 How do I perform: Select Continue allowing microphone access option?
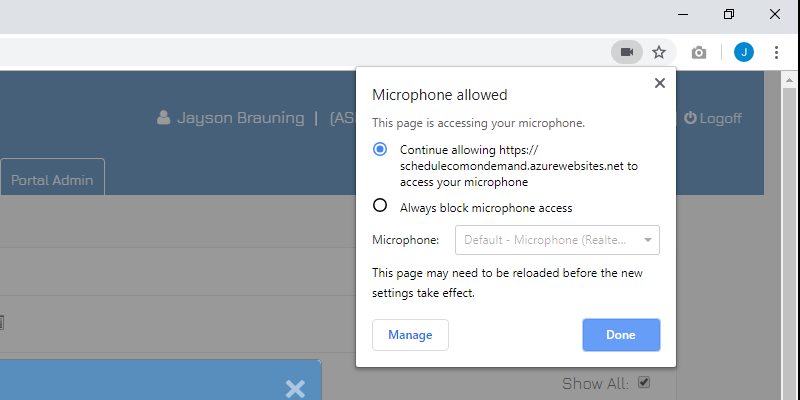pos(380,149)
